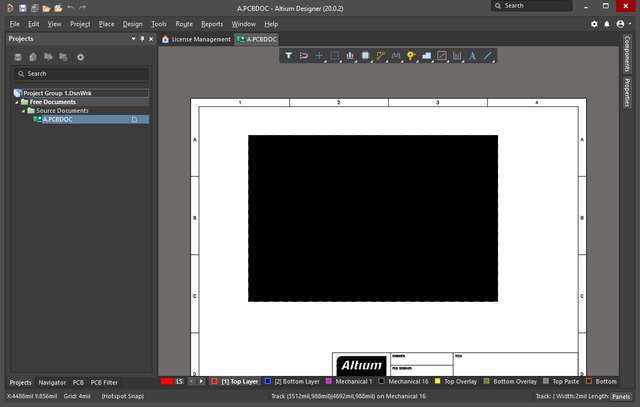
Task: Choose the Interactive Routing tool
Action: tap(381, 56)
